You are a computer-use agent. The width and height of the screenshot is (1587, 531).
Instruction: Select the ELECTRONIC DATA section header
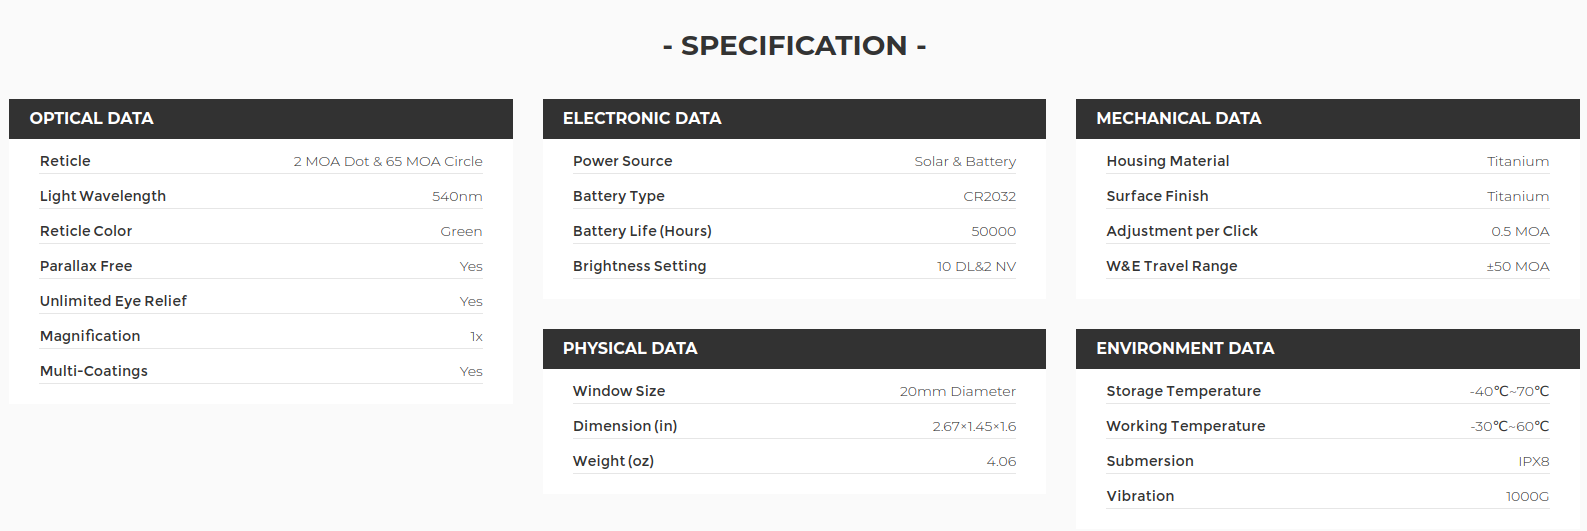(x=794, y=119)
